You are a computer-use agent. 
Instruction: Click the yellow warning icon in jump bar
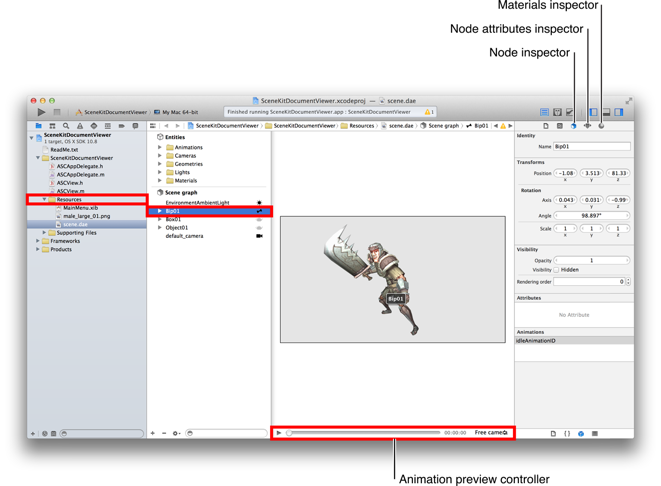[503, 126]
